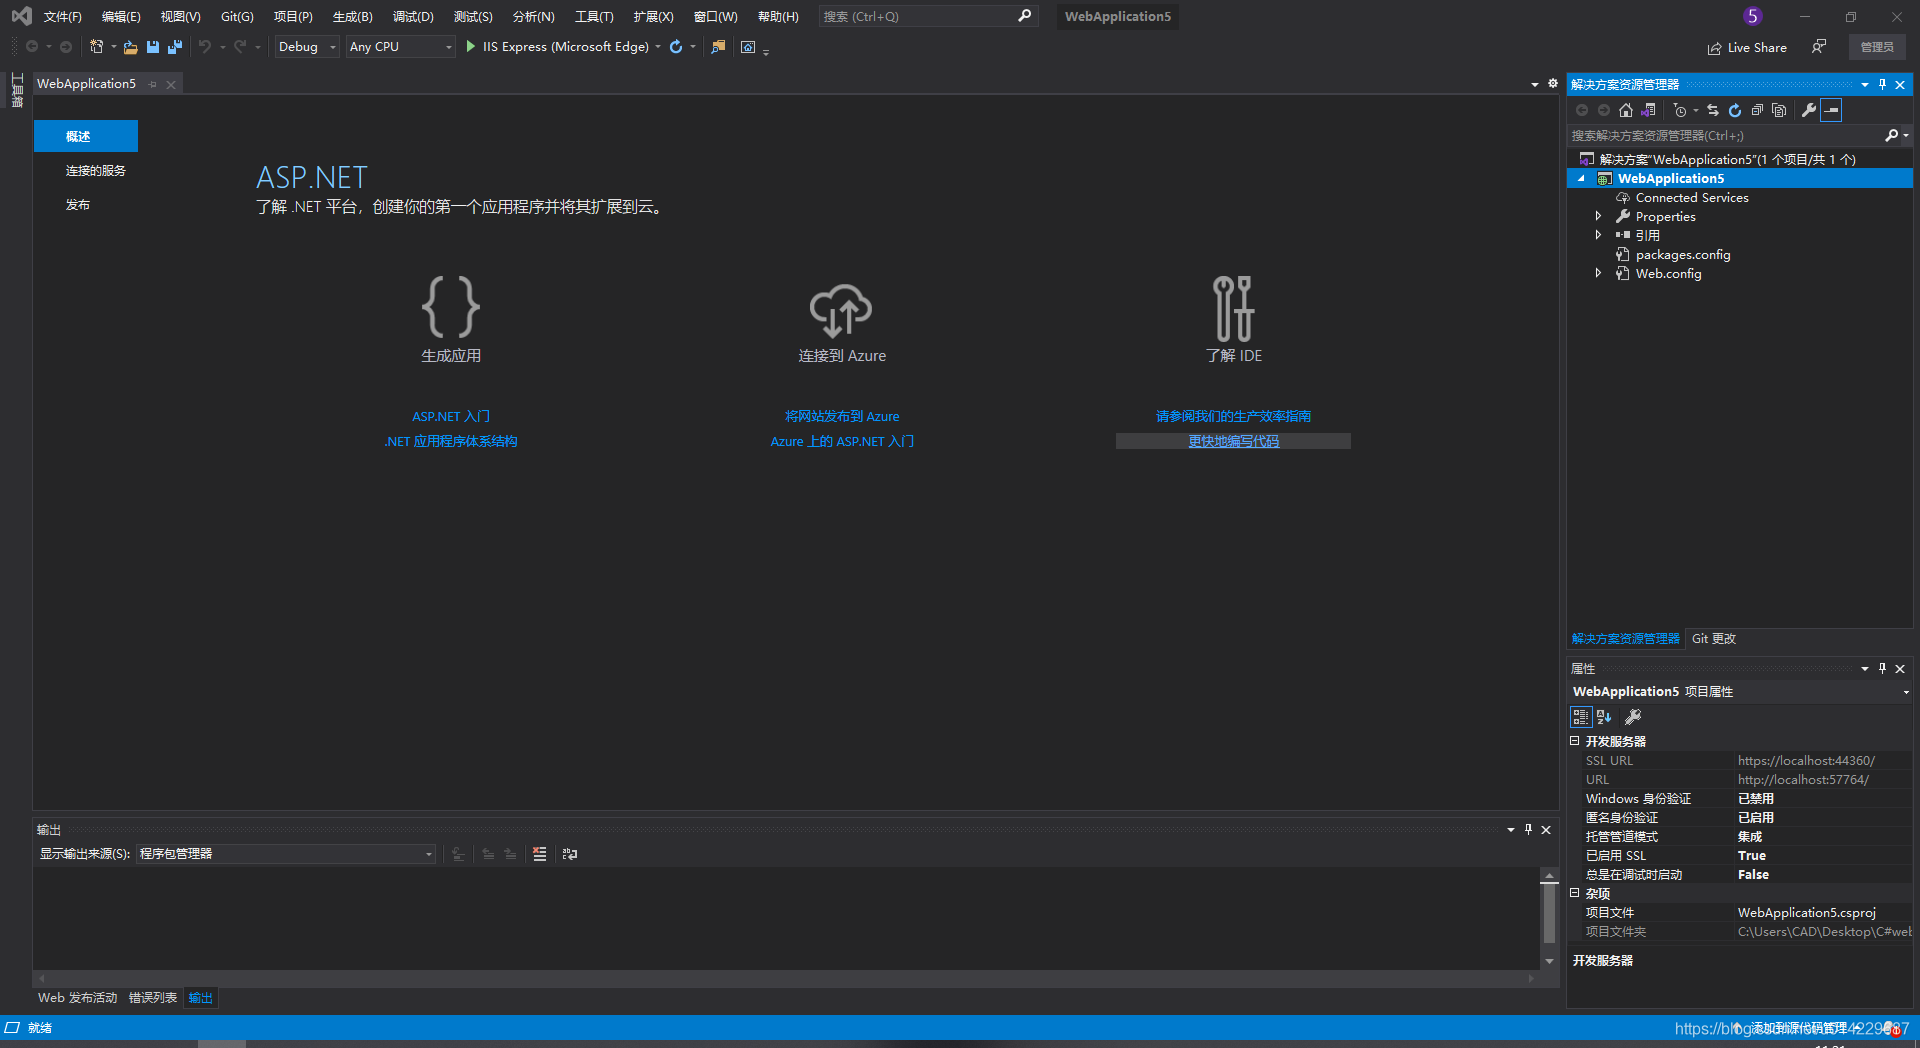
Task: Click Properties wrench in Solution Explorer toolbar
Action: pyautogui.click(x=1809, y=110)
